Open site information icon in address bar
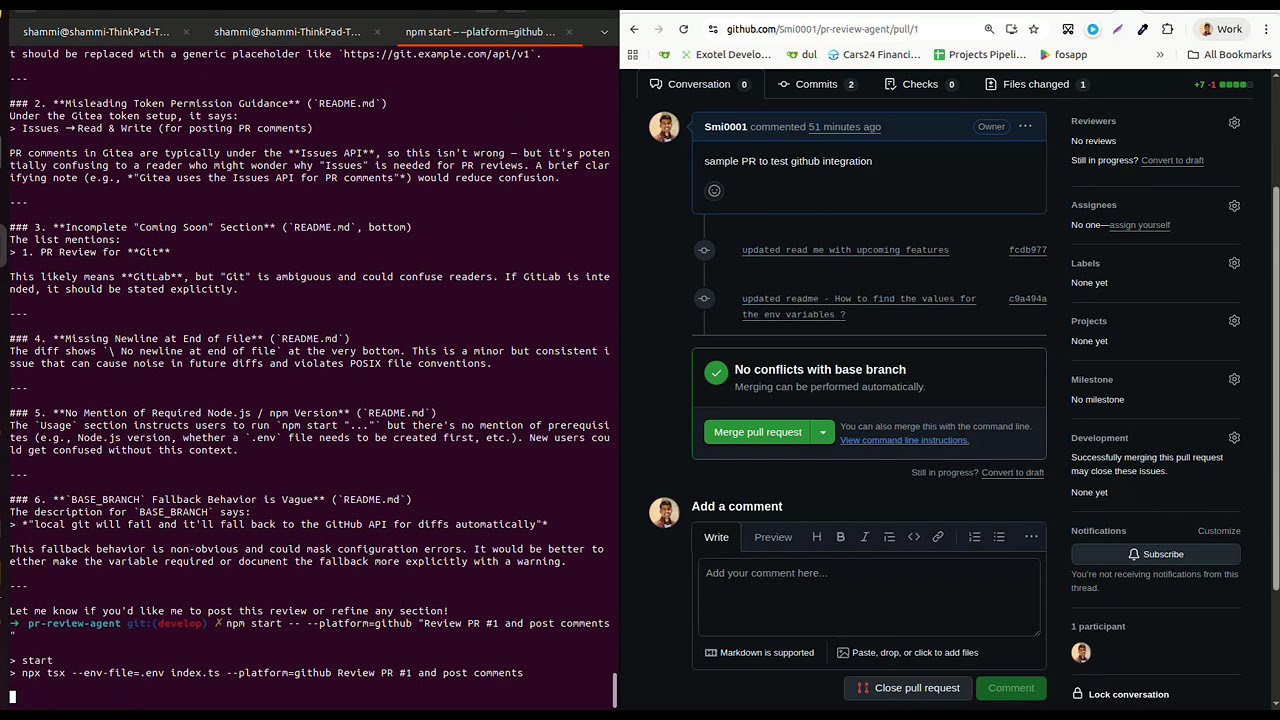Image resolution: width=1280 pixels, height=720 pixels. (x=712, y=29)
